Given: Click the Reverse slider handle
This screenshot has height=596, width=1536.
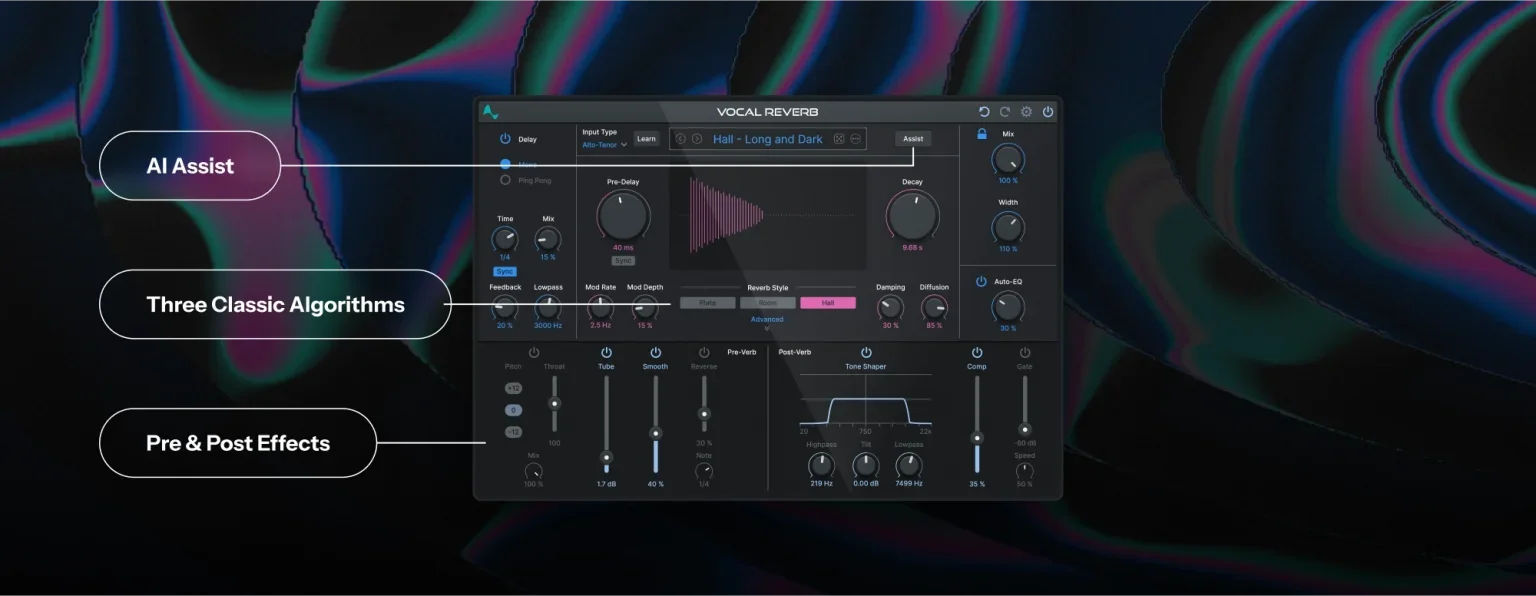Looking at the screenshot, I should [704, 413].
